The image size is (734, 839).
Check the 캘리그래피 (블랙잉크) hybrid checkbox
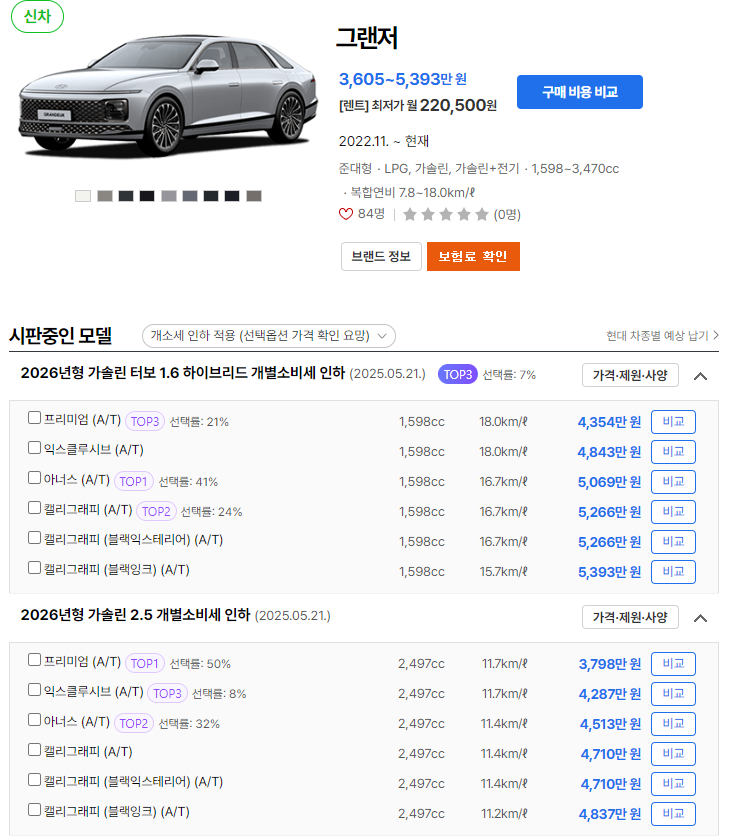(x=32, y=572)
